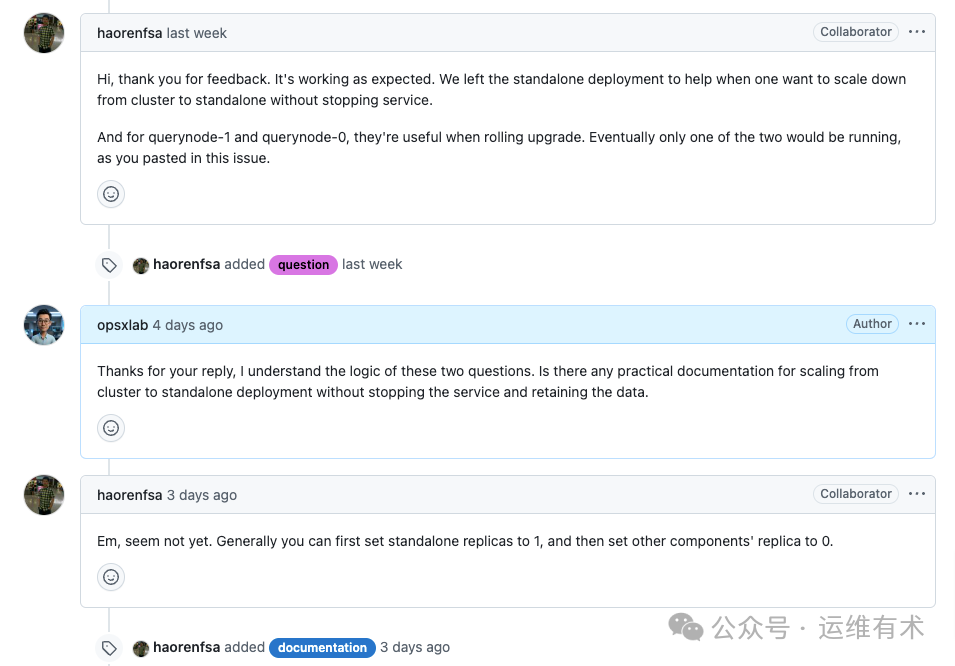
Task: Open the kebab menu on opsxlab's comment
Action: click(x=917, y=323)
